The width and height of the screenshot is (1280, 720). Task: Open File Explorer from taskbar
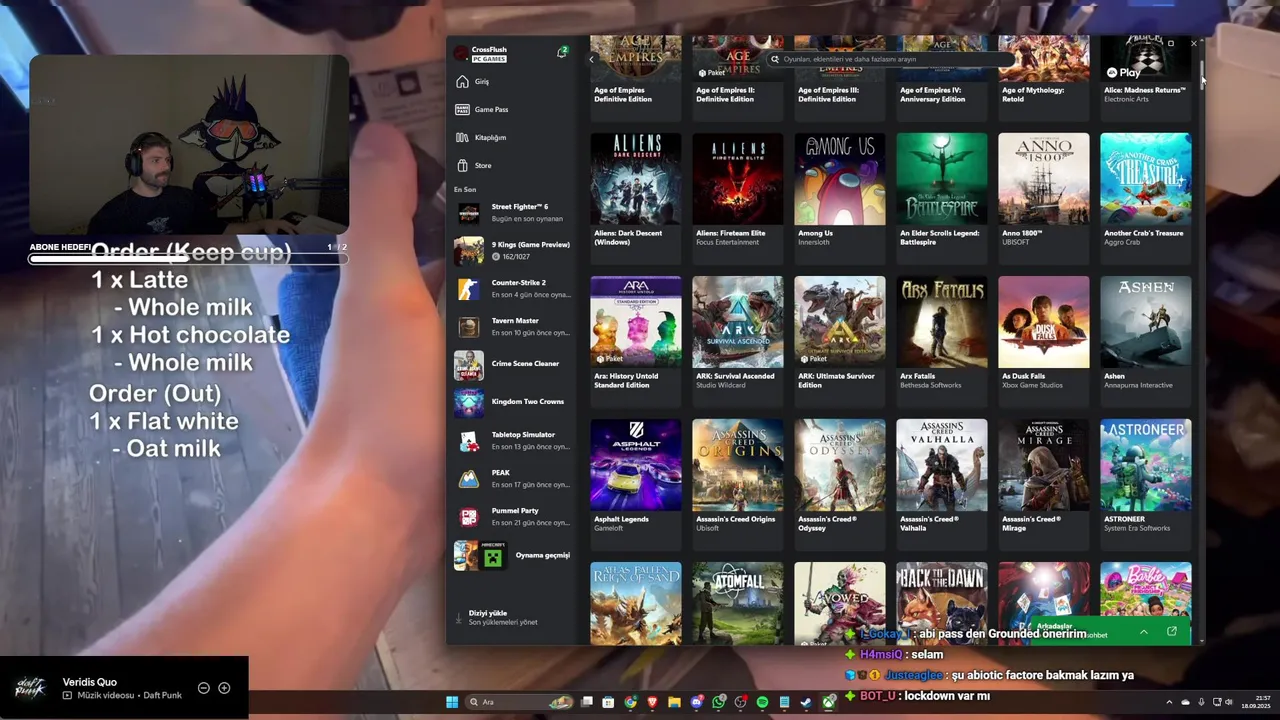[674, 702]
